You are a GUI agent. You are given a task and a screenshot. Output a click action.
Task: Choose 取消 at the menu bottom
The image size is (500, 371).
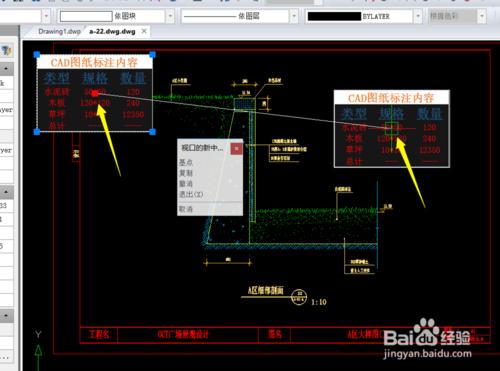click(186, 209)
